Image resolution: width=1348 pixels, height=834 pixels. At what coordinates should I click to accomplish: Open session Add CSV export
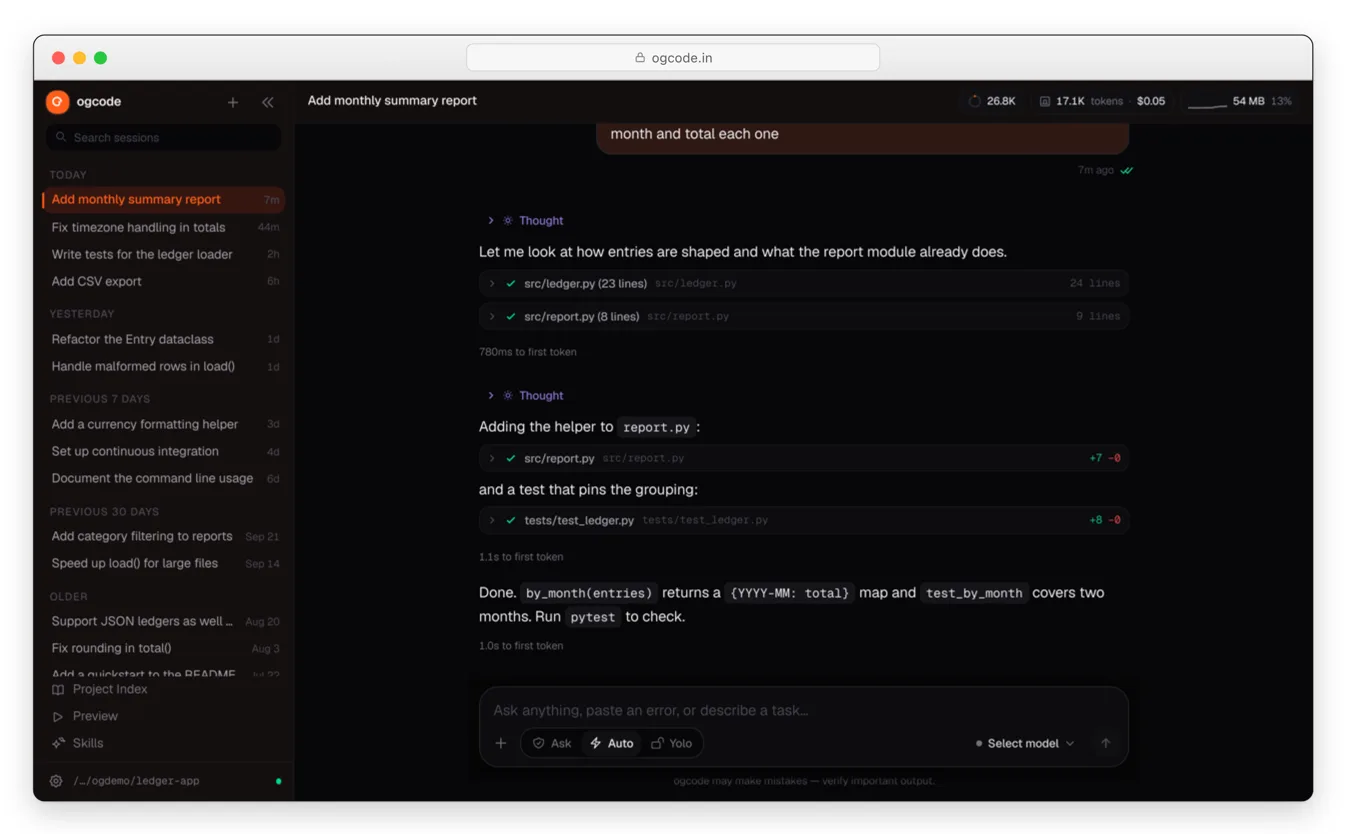[164, 281]
